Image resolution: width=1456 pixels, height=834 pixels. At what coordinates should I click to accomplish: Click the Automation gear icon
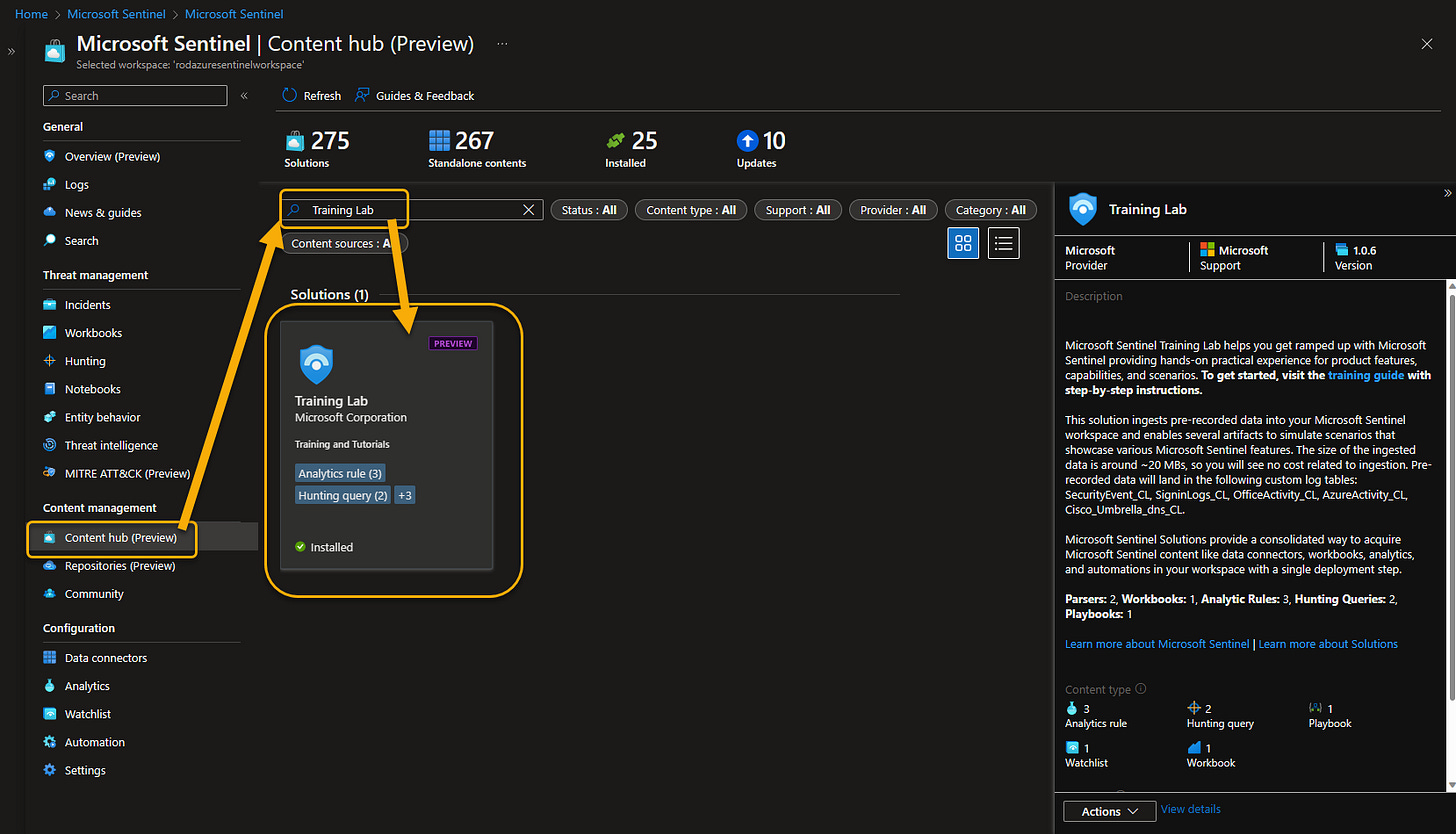[x=50, y=742]
